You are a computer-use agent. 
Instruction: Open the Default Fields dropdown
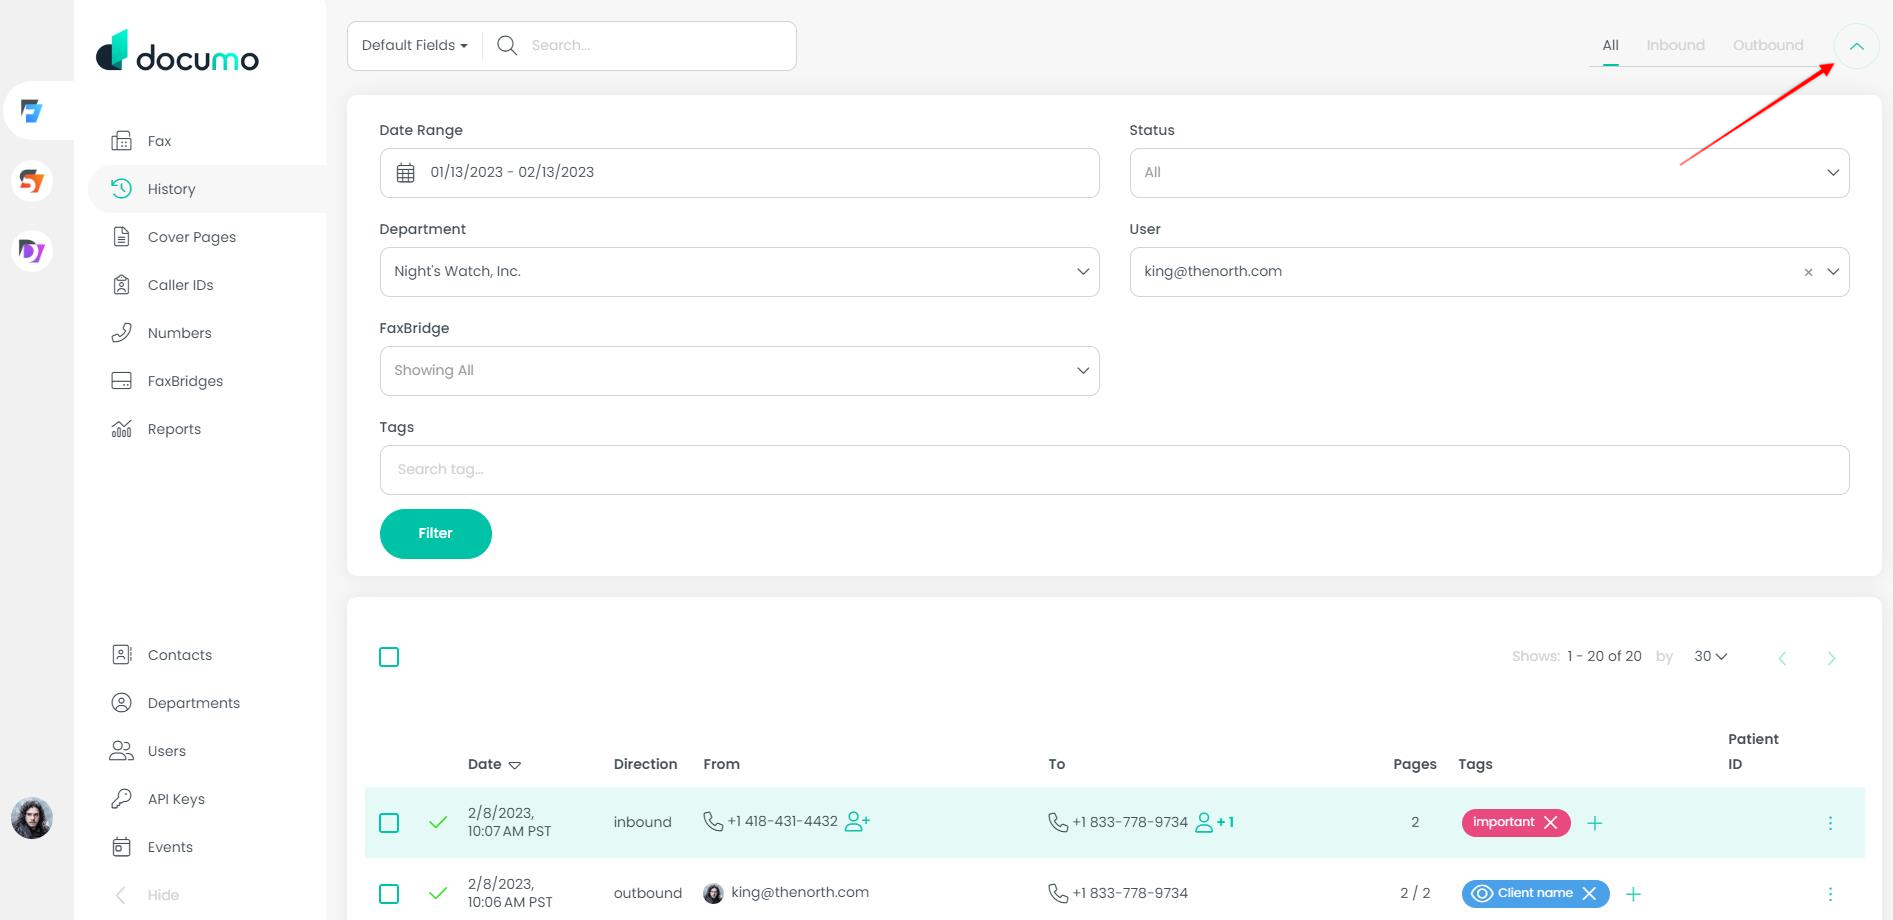pyautogui.click(x=414, y=46)
